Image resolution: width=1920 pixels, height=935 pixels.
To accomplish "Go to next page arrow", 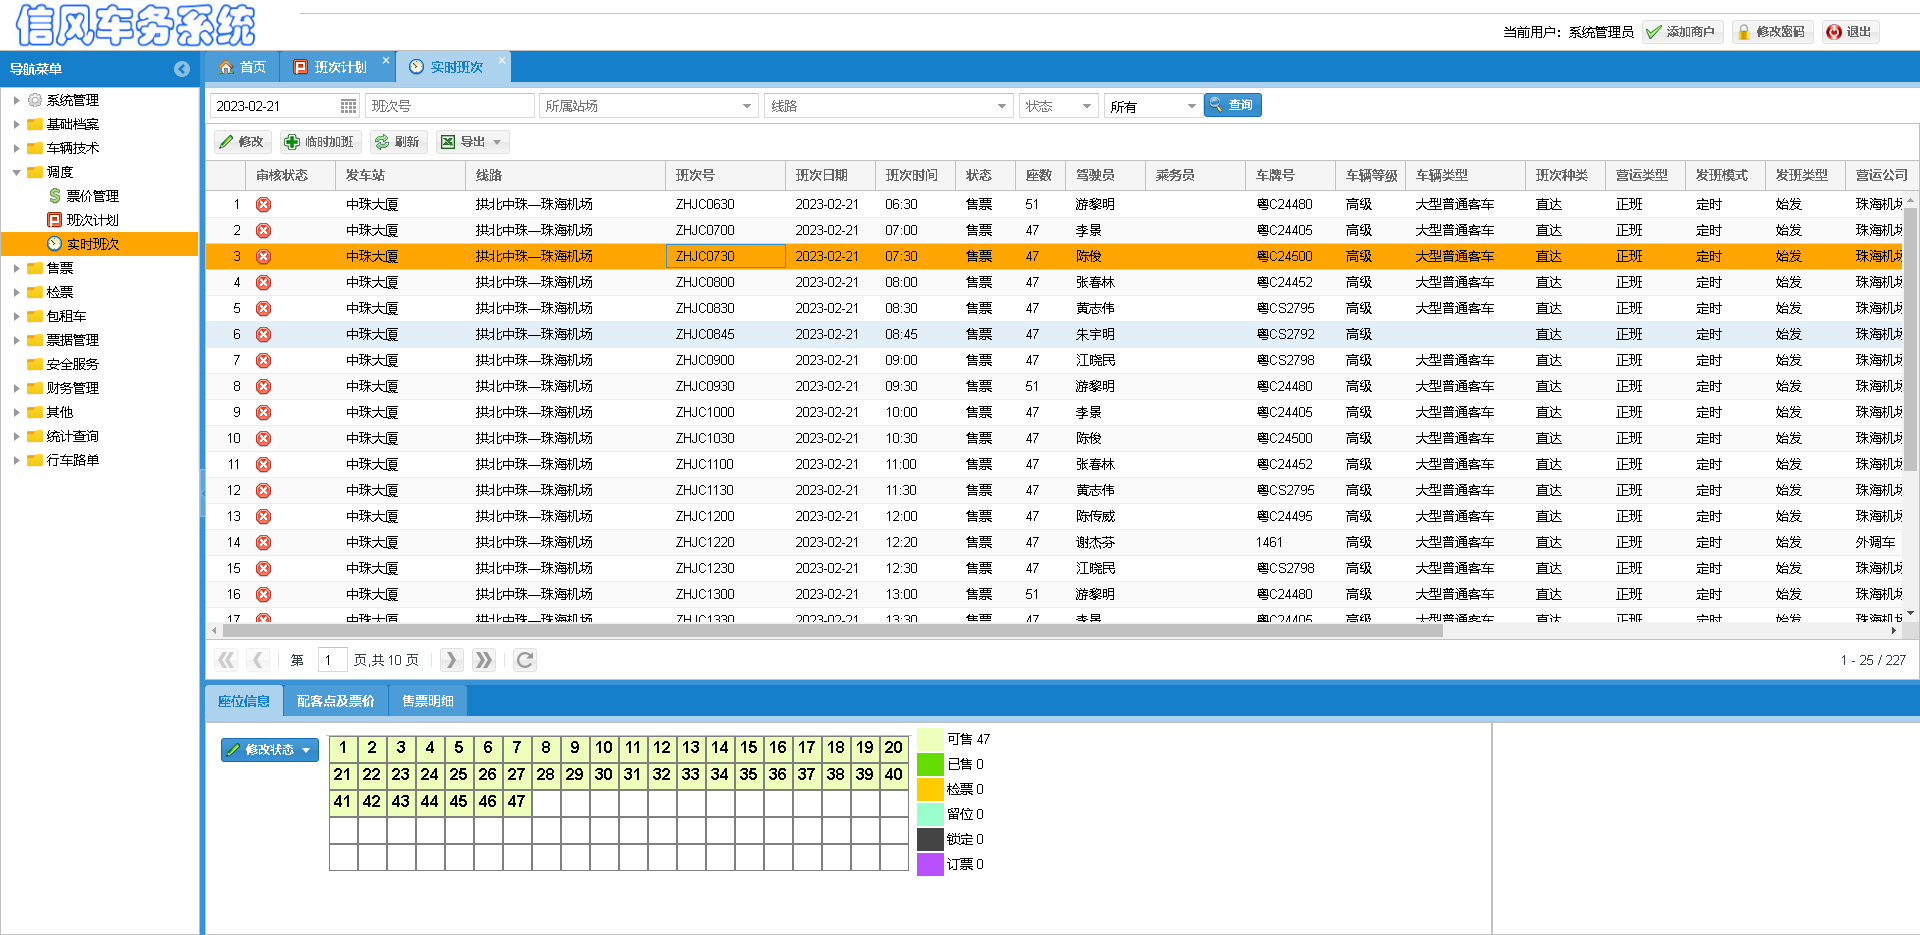I will click(x=451, y=660).
